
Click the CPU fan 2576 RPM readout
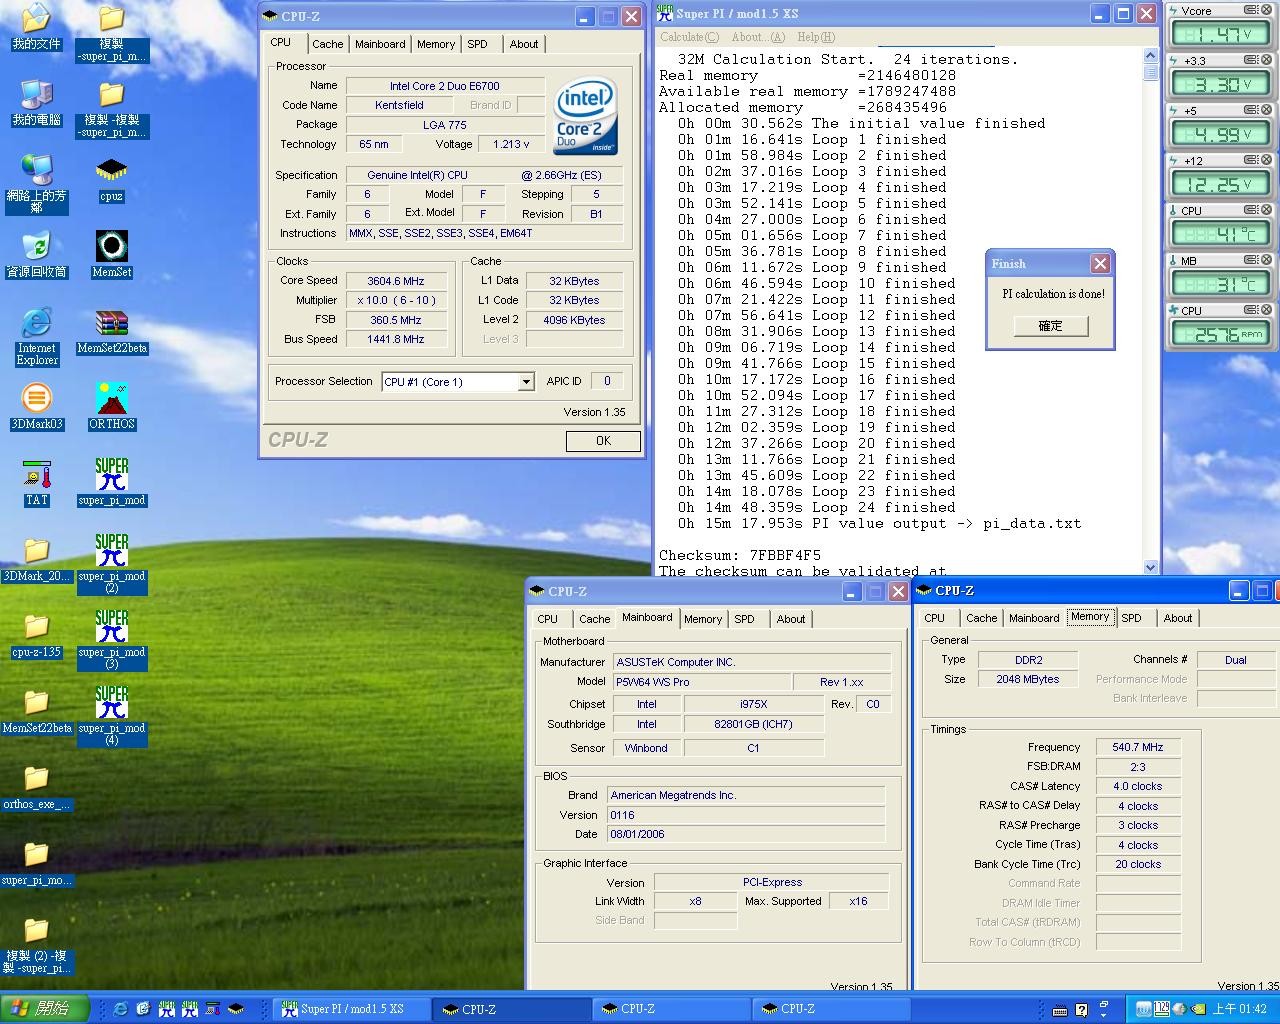coord(1221,334)
